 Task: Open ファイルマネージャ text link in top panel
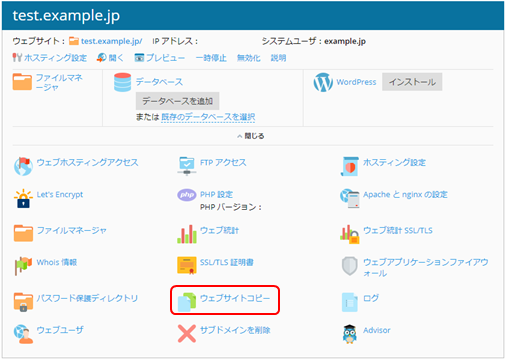tap(59, 82)
